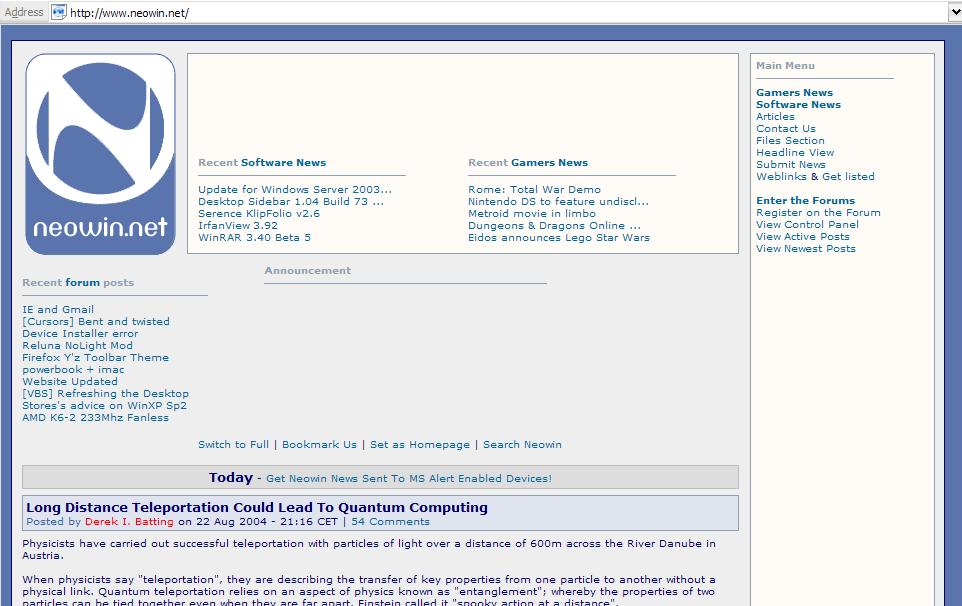The image size is (962, 606).
Task: Open Rome: Total War Demo story
Action: [534, 190]
